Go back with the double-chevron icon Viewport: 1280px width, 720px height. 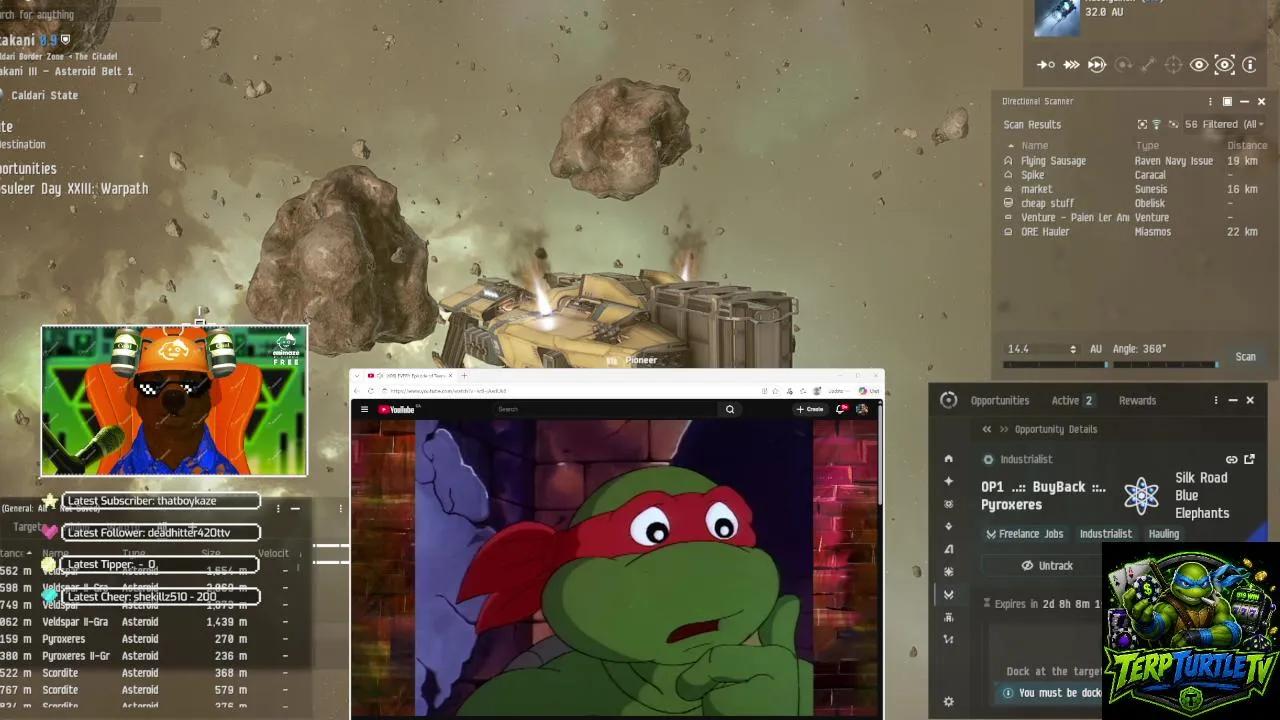pyautogui.click(x=987, y=429)
